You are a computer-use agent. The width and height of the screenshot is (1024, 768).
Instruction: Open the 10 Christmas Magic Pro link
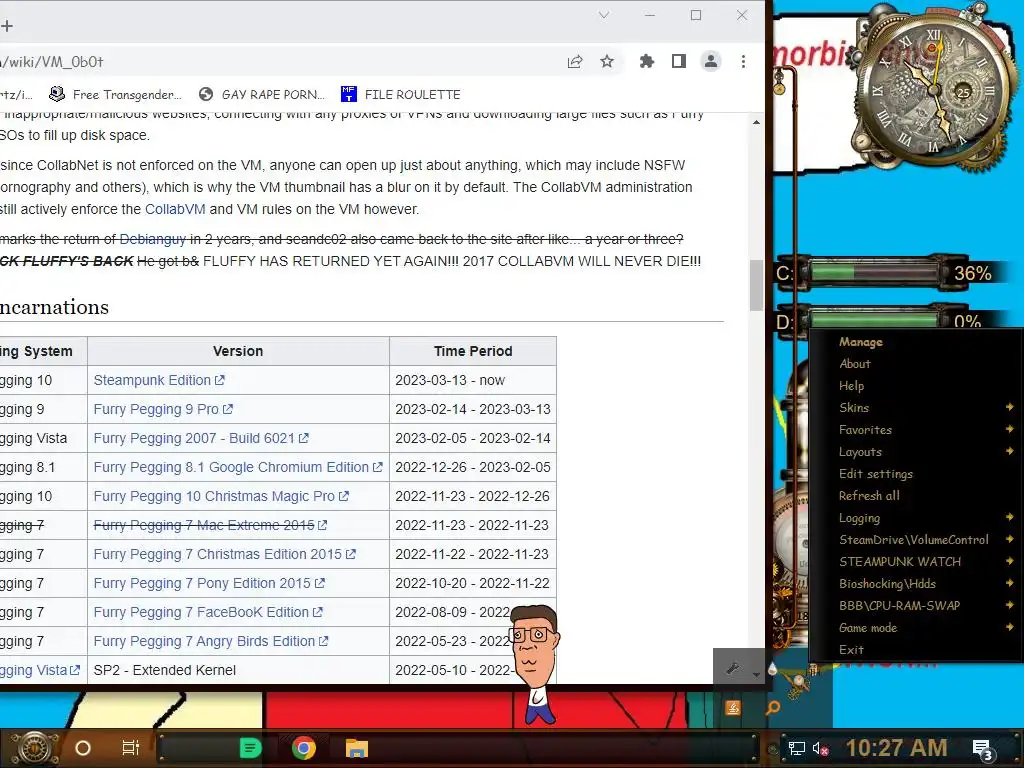pos(221,496)
